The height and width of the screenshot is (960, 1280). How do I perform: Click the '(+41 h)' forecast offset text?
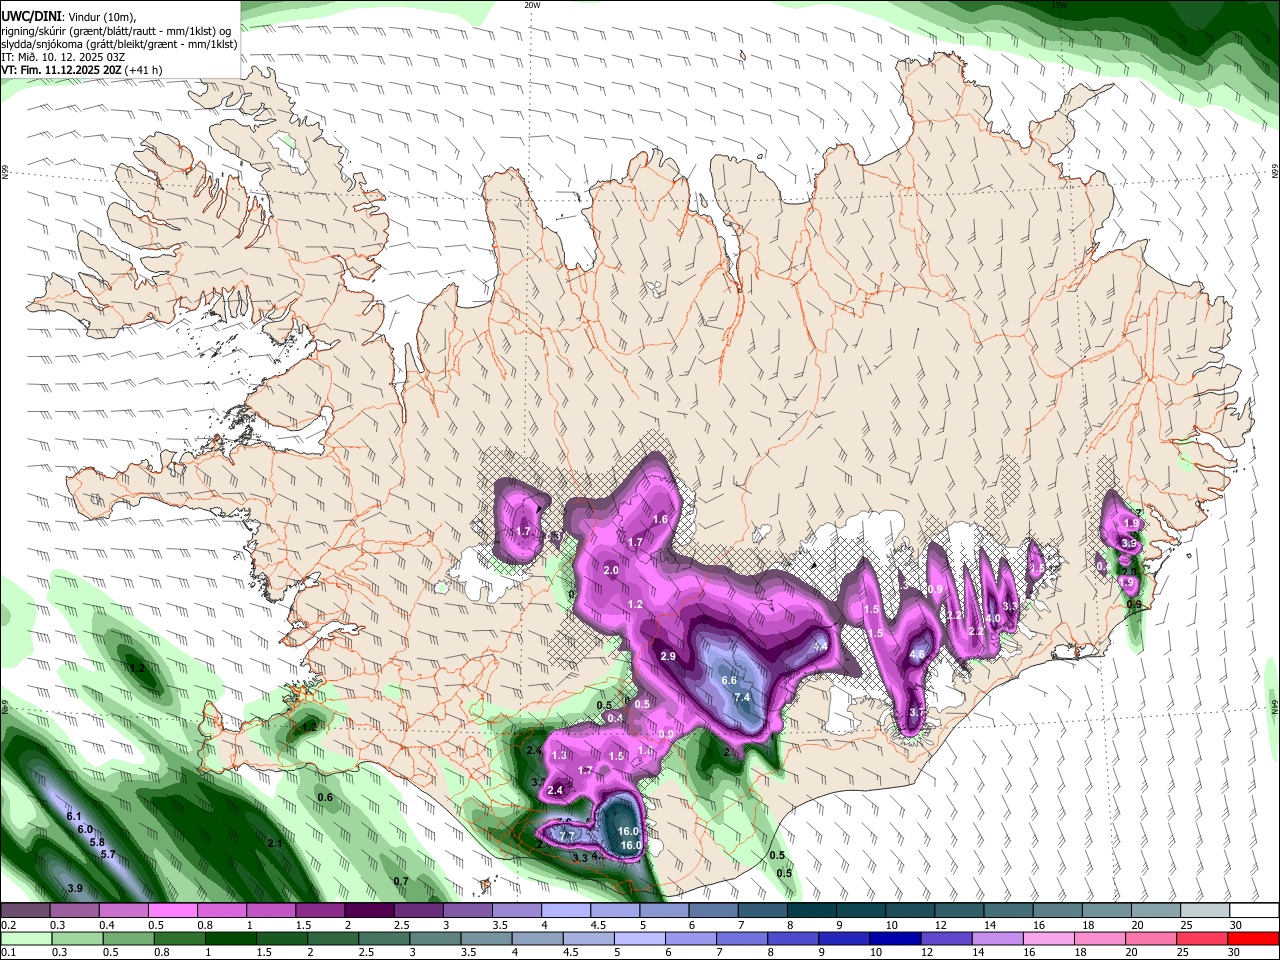pyautogui.click(x=144, y=70)
